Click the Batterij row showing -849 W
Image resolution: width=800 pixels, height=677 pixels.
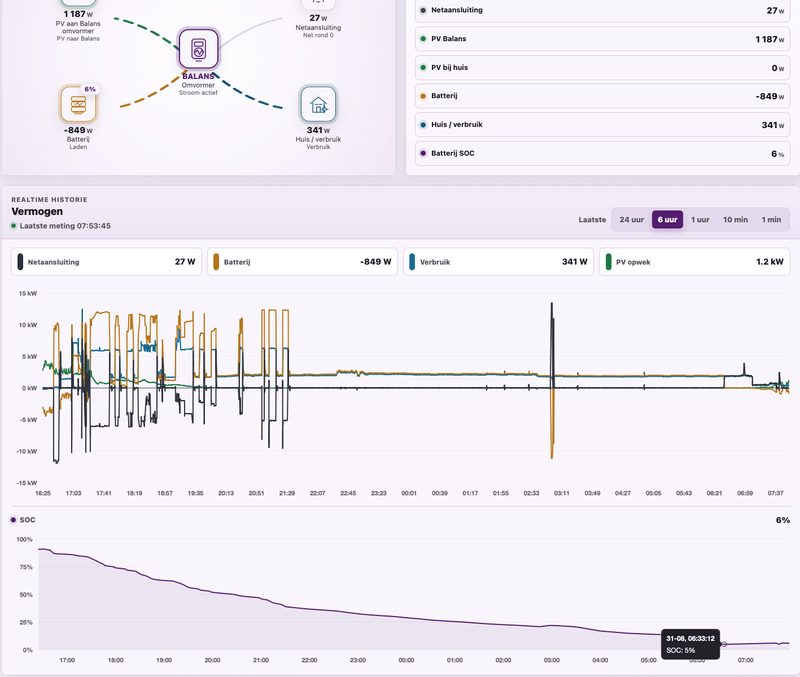(x=603, y=96)
